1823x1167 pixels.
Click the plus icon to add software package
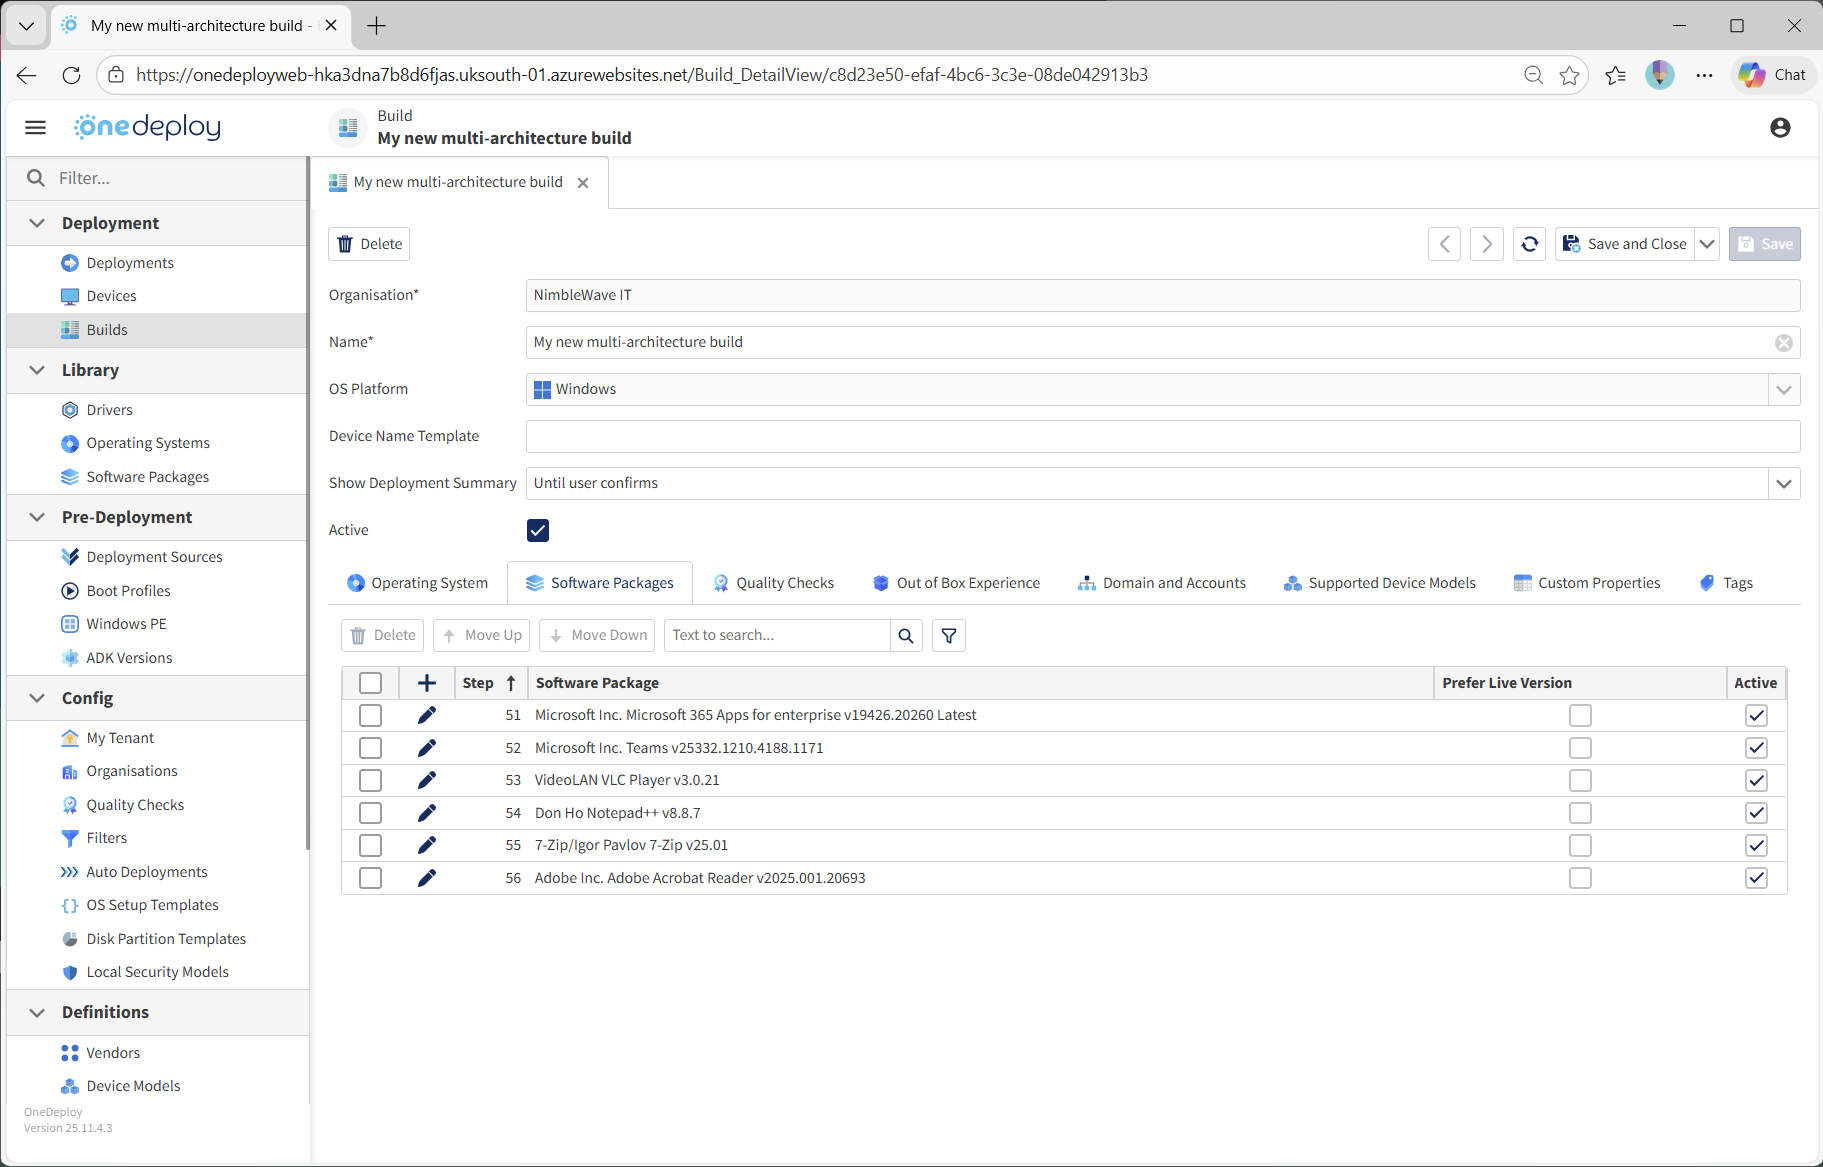pyautogui.click(x=426, y=683)
